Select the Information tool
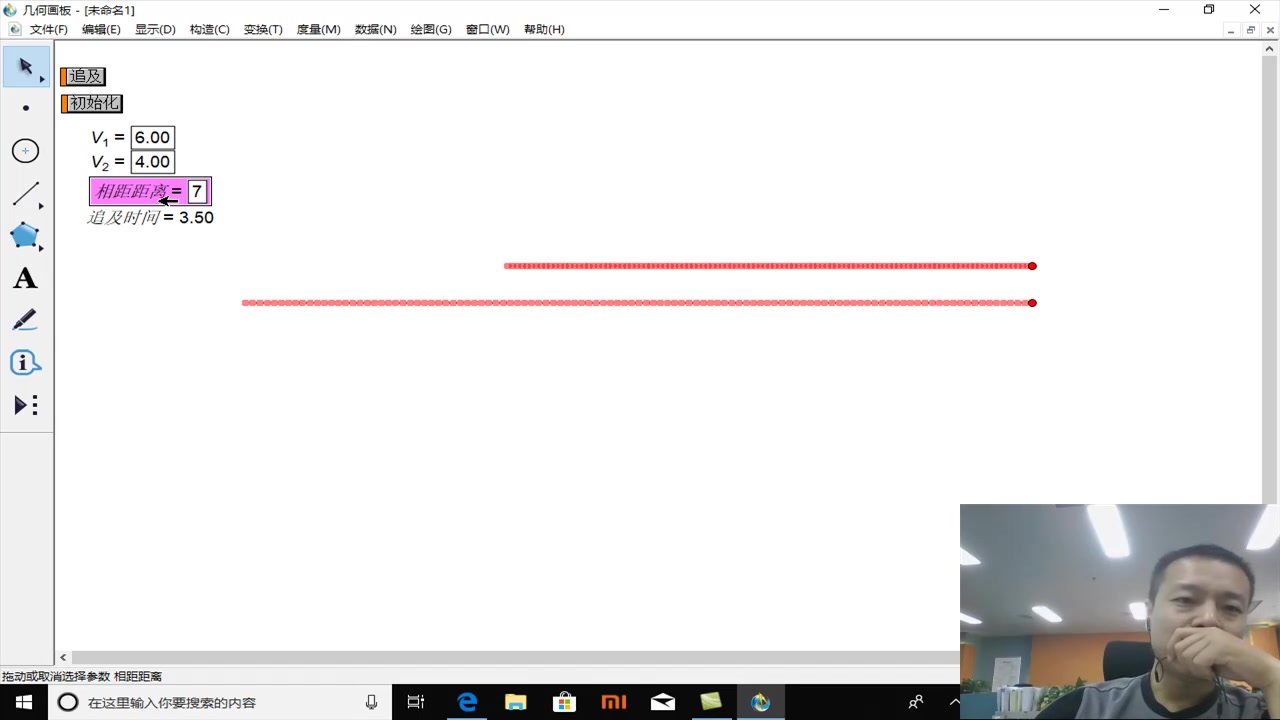The width and height of the screenshot is (1280, 720). [x=25, y=362]
